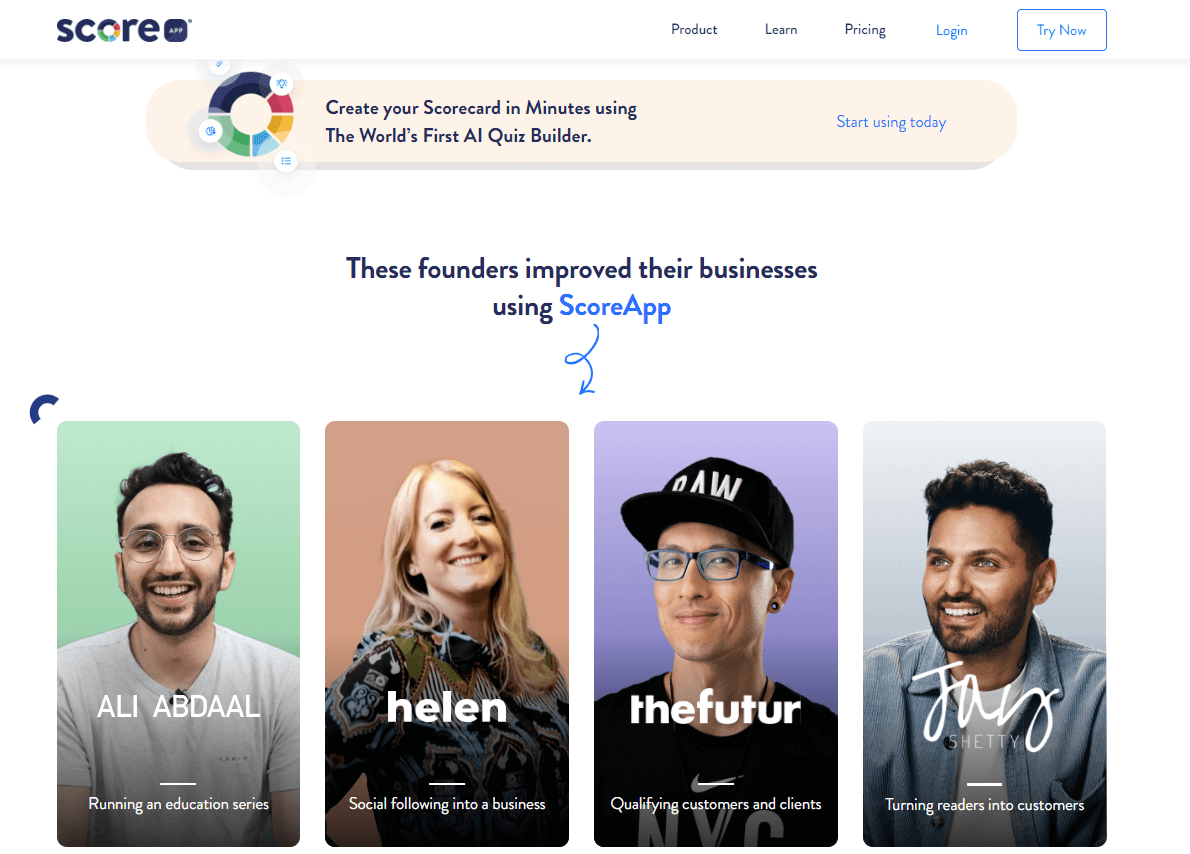Viewport: 1190px width, 854px height.
Task: Open thefutur founder card
Action: (716, 634)
